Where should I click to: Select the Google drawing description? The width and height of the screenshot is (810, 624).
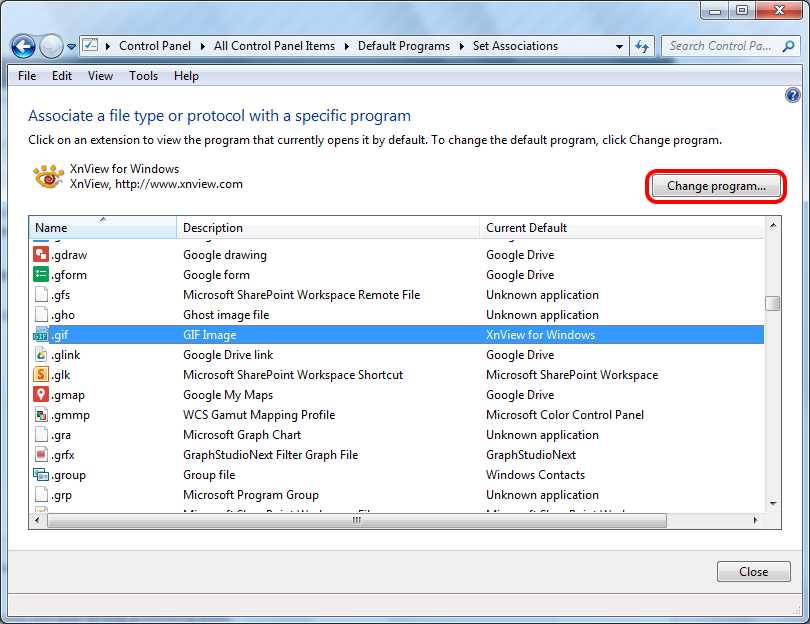pyautogui.click(x=225, y=255)
